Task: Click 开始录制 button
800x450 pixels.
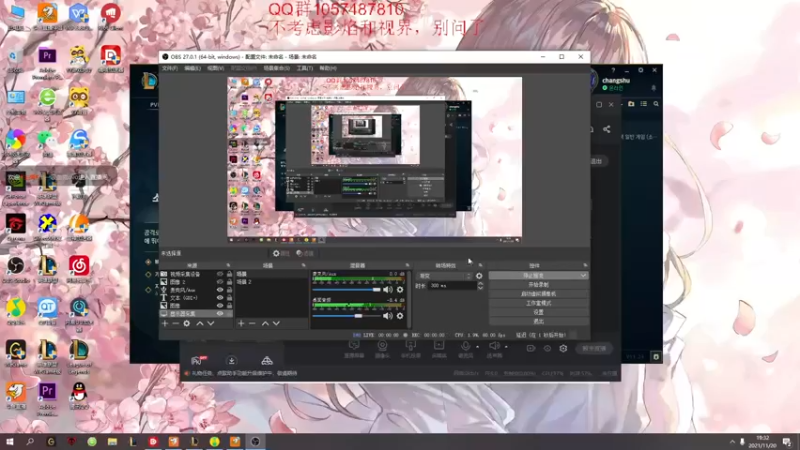Action: tap(538, 285)
